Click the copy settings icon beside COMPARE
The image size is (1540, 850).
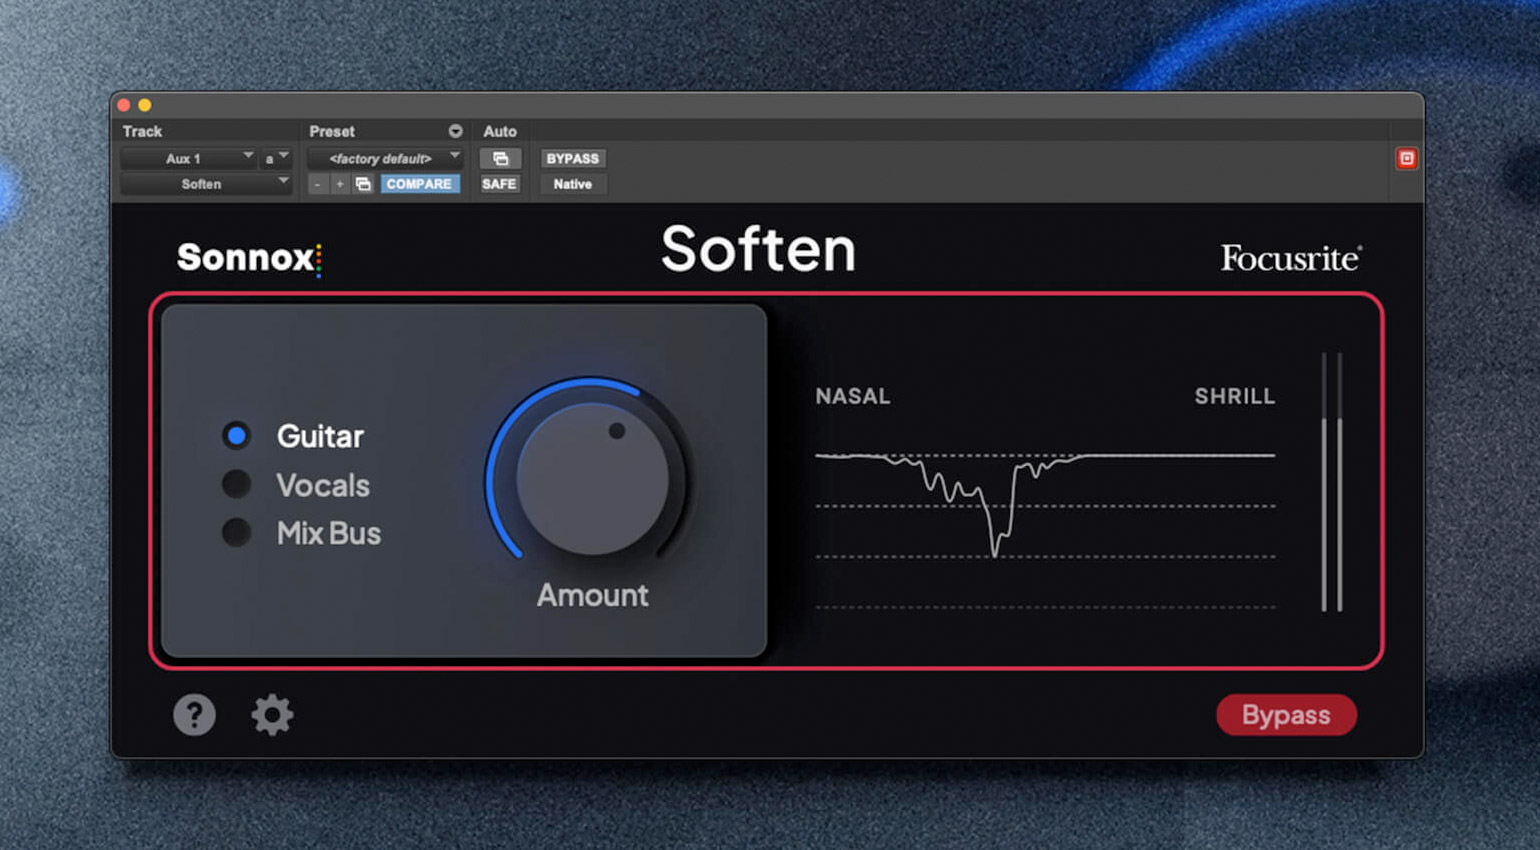click(363, 184)
